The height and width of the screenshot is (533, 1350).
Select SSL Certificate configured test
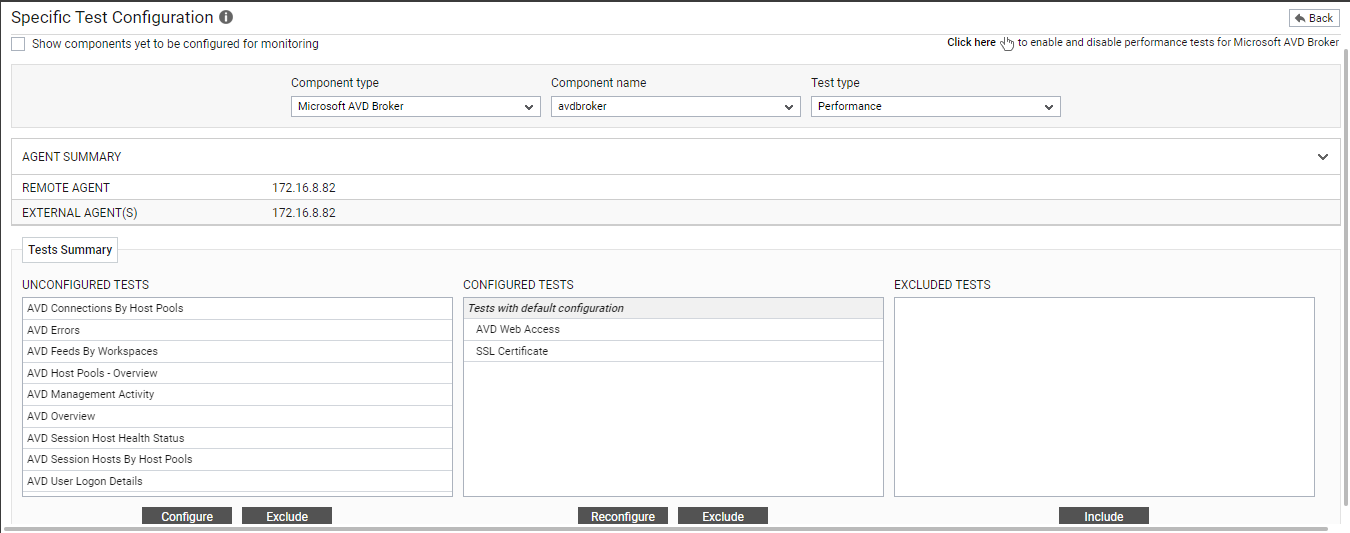[x=673, y=352]
